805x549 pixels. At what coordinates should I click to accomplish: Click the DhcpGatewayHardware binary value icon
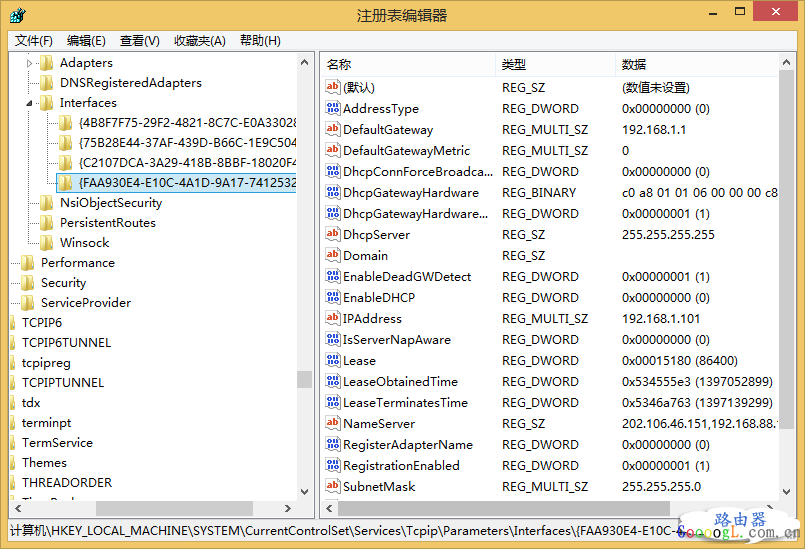click(333, 192)
